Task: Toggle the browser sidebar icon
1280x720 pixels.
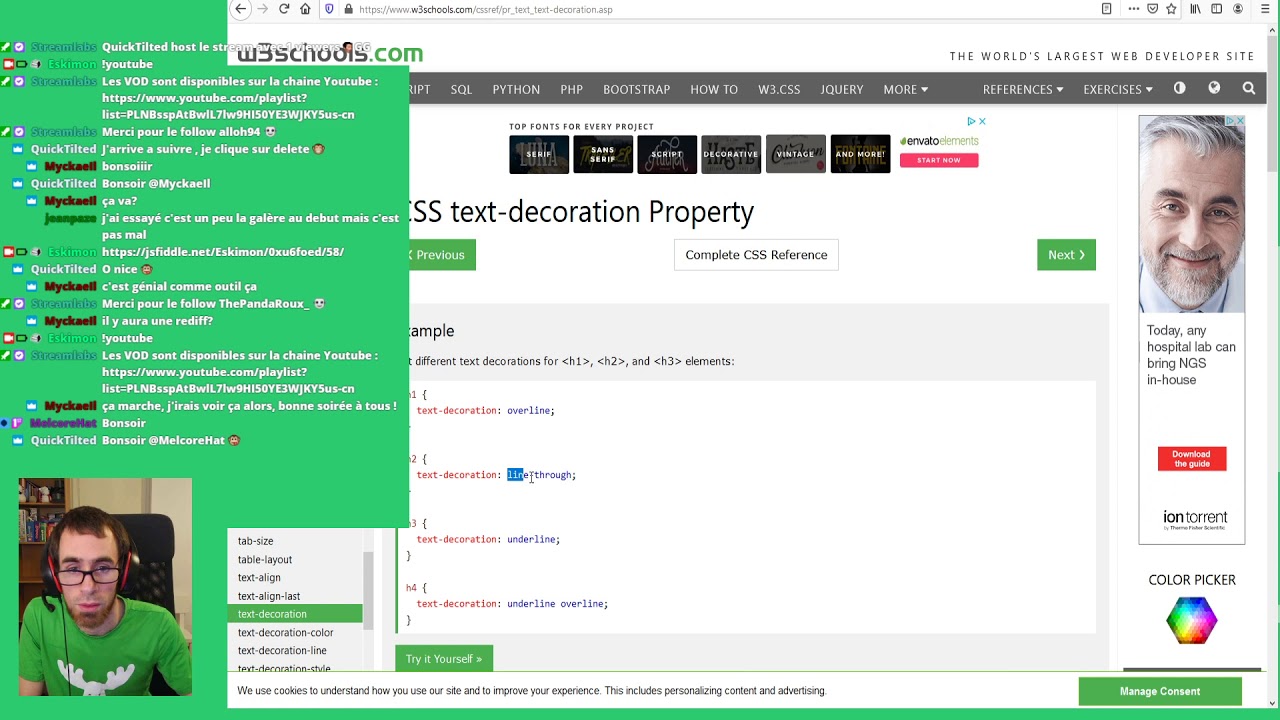Action: click(1217, 9)
